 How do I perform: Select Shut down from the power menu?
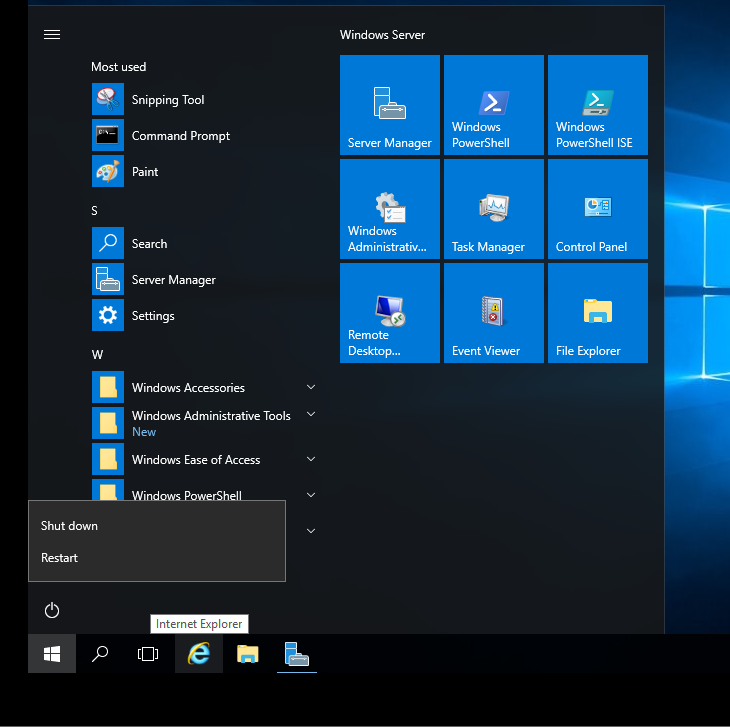point(157,525)
